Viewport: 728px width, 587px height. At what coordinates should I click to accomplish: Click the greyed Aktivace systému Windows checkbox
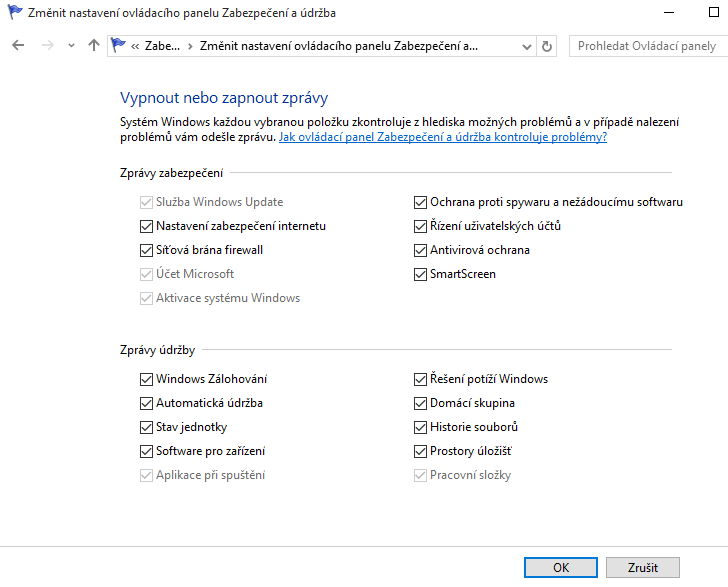[x=146, y=298]
